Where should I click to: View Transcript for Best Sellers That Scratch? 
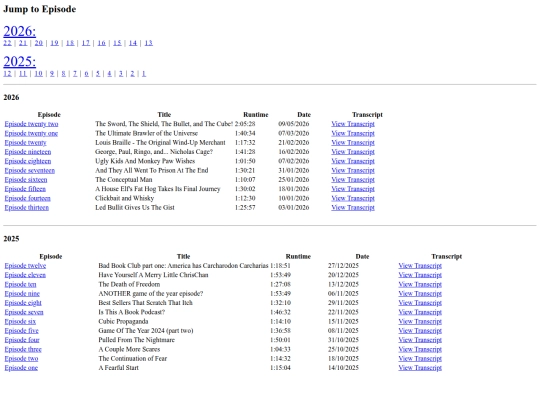[x=420, y=303]
